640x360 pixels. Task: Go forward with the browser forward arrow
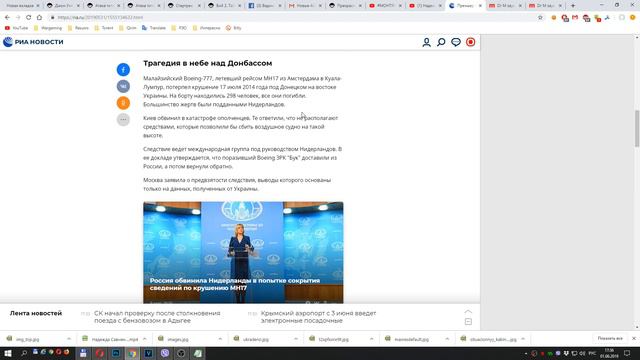(x=18, y=18)
